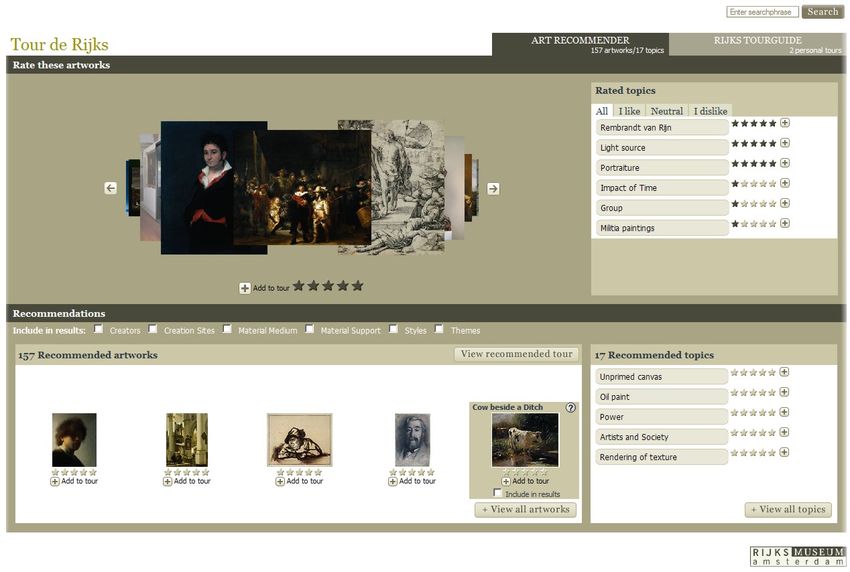Image resolution: width=850 pixels, height=572 pixels.
Task: Open the Light source topic
Action: point(662,147)
